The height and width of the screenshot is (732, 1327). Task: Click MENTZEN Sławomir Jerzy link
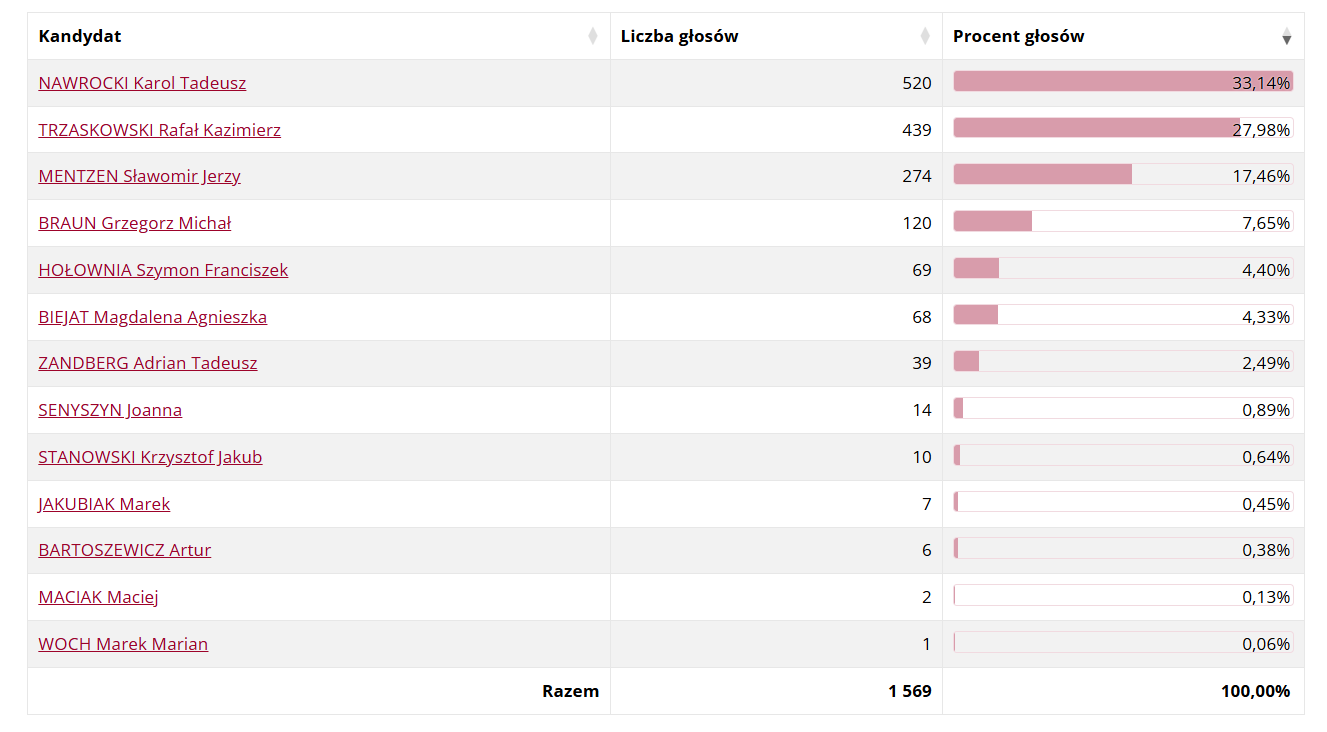tap(139, 176)
